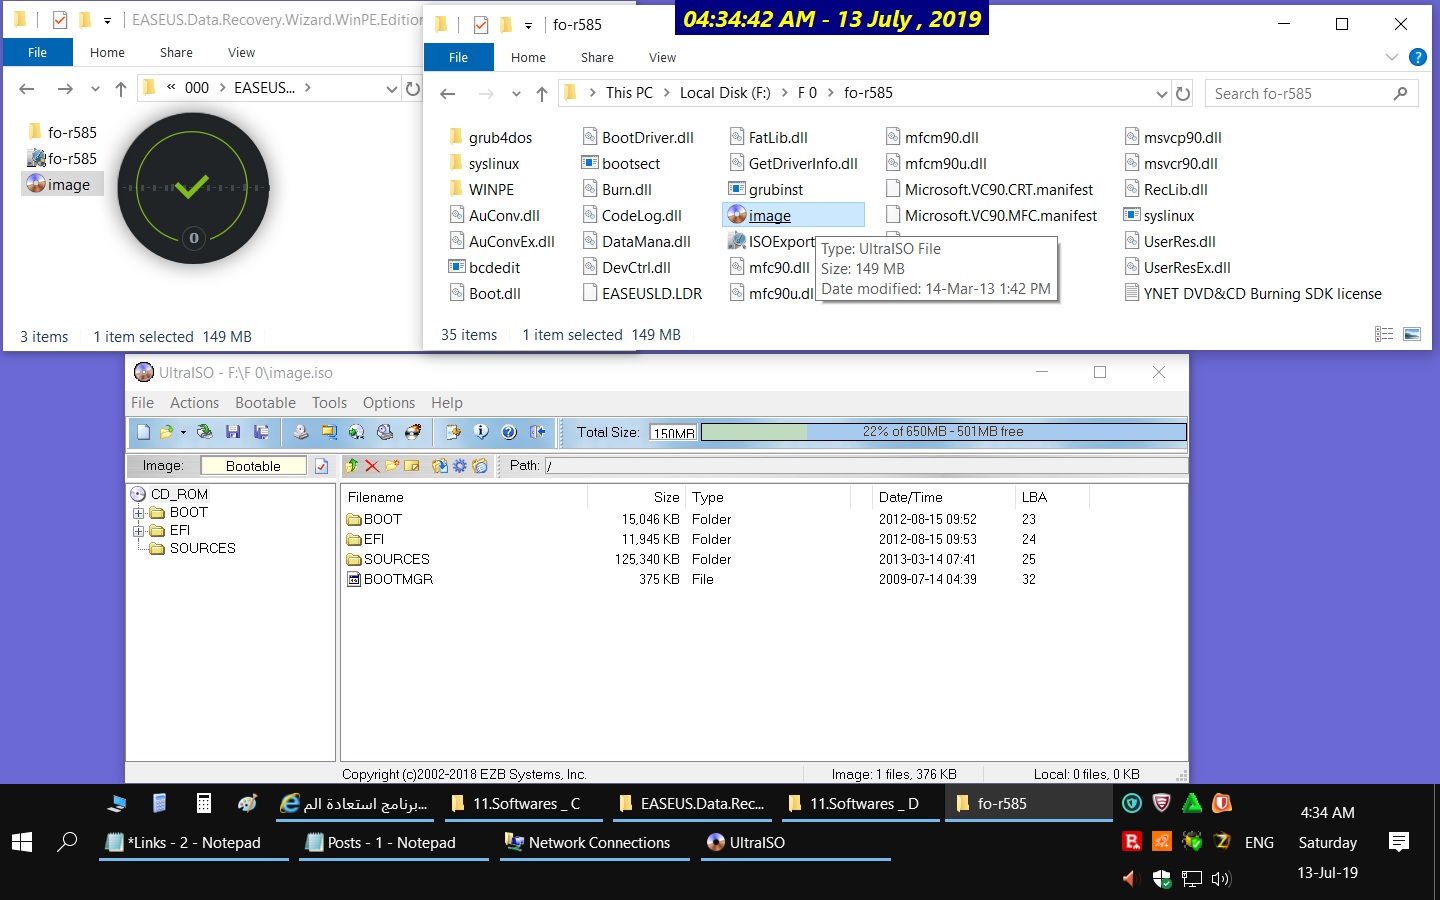Refresh the fo-r585 Explorer window
The height and width of the screenshot is (900, 1440).
pos(1183,94)
